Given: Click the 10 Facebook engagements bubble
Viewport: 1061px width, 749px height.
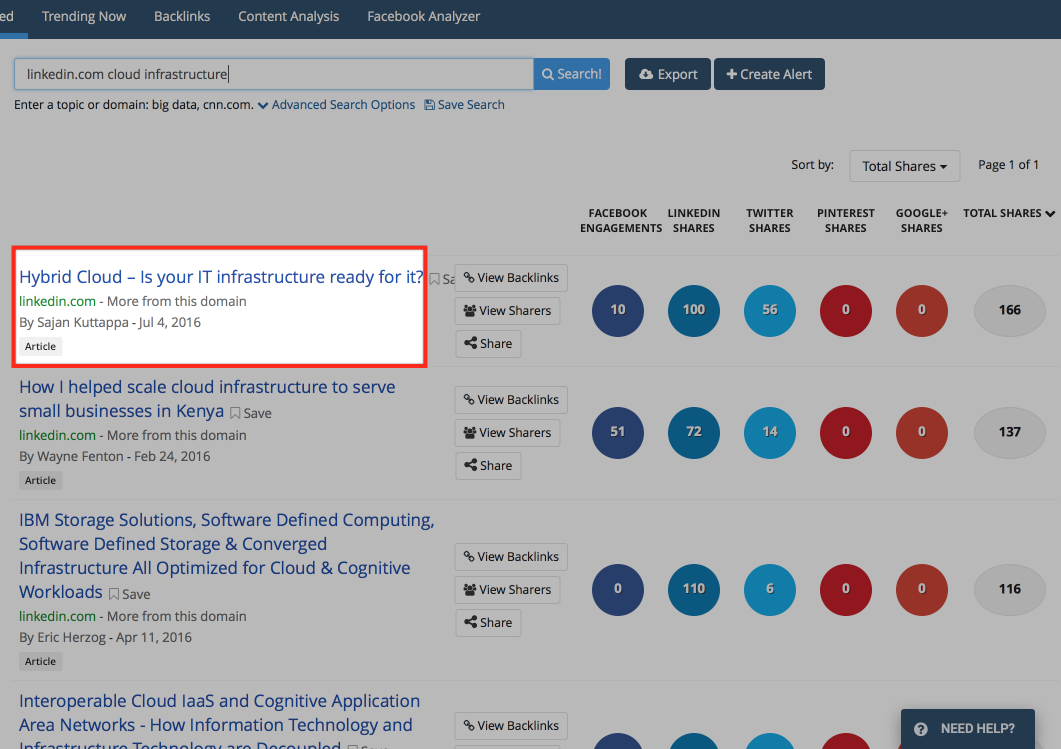Looking at the screenshot, I should click(618, 311).
